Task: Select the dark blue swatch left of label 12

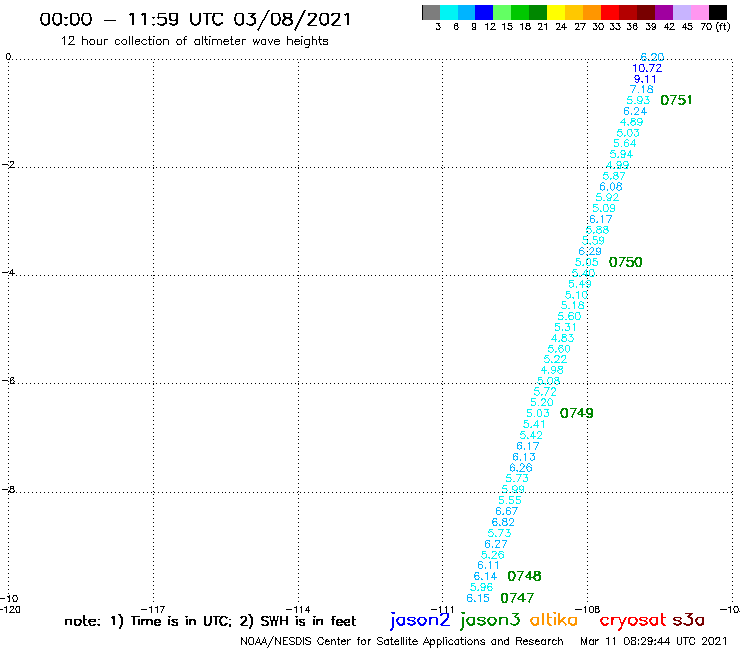Action: (x=484, y=12)
